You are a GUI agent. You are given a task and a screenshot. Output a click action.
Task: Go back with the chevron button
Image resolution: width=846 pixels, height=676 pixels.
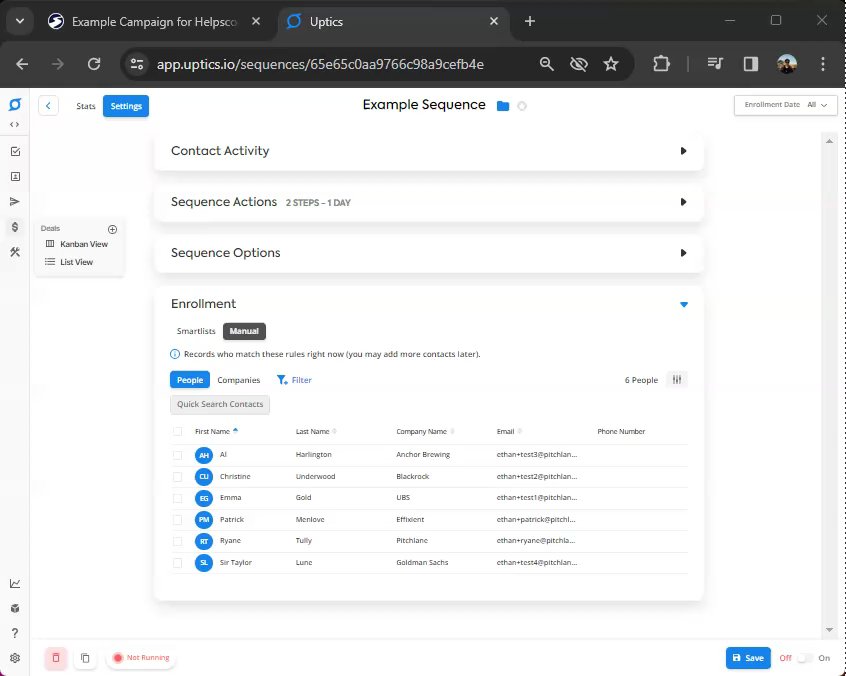(x=48, y=106)
